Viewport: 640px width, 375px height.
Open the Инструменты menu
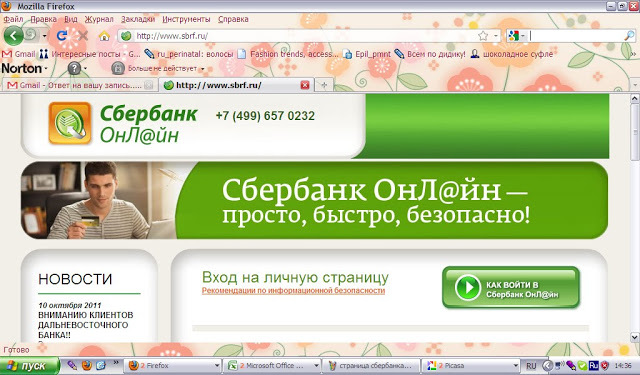186,19
